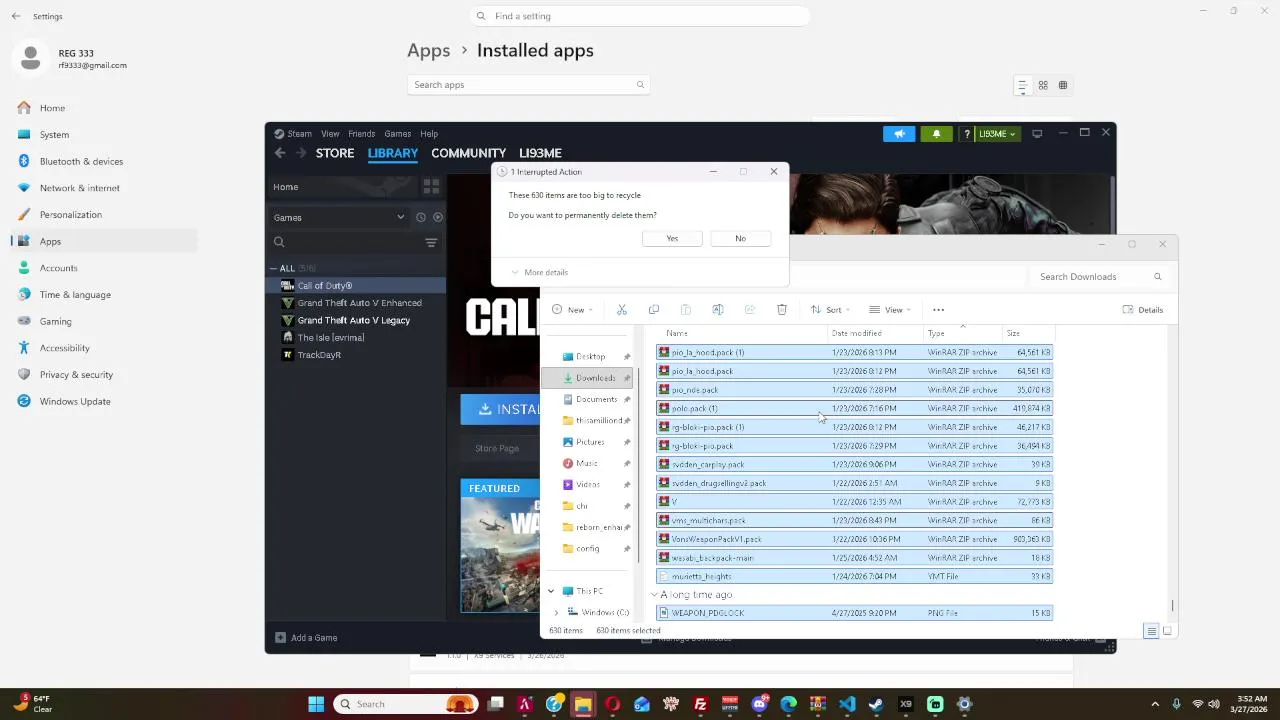Click Steam notifications bell icon

937,134
